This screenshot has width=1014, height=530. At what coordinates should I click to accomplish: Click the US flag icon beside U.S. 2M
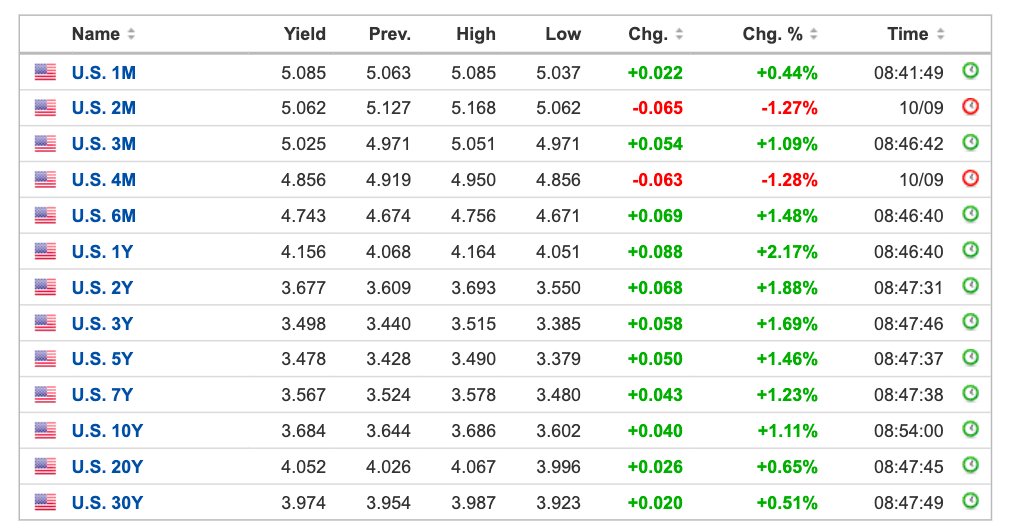(45, 107)
